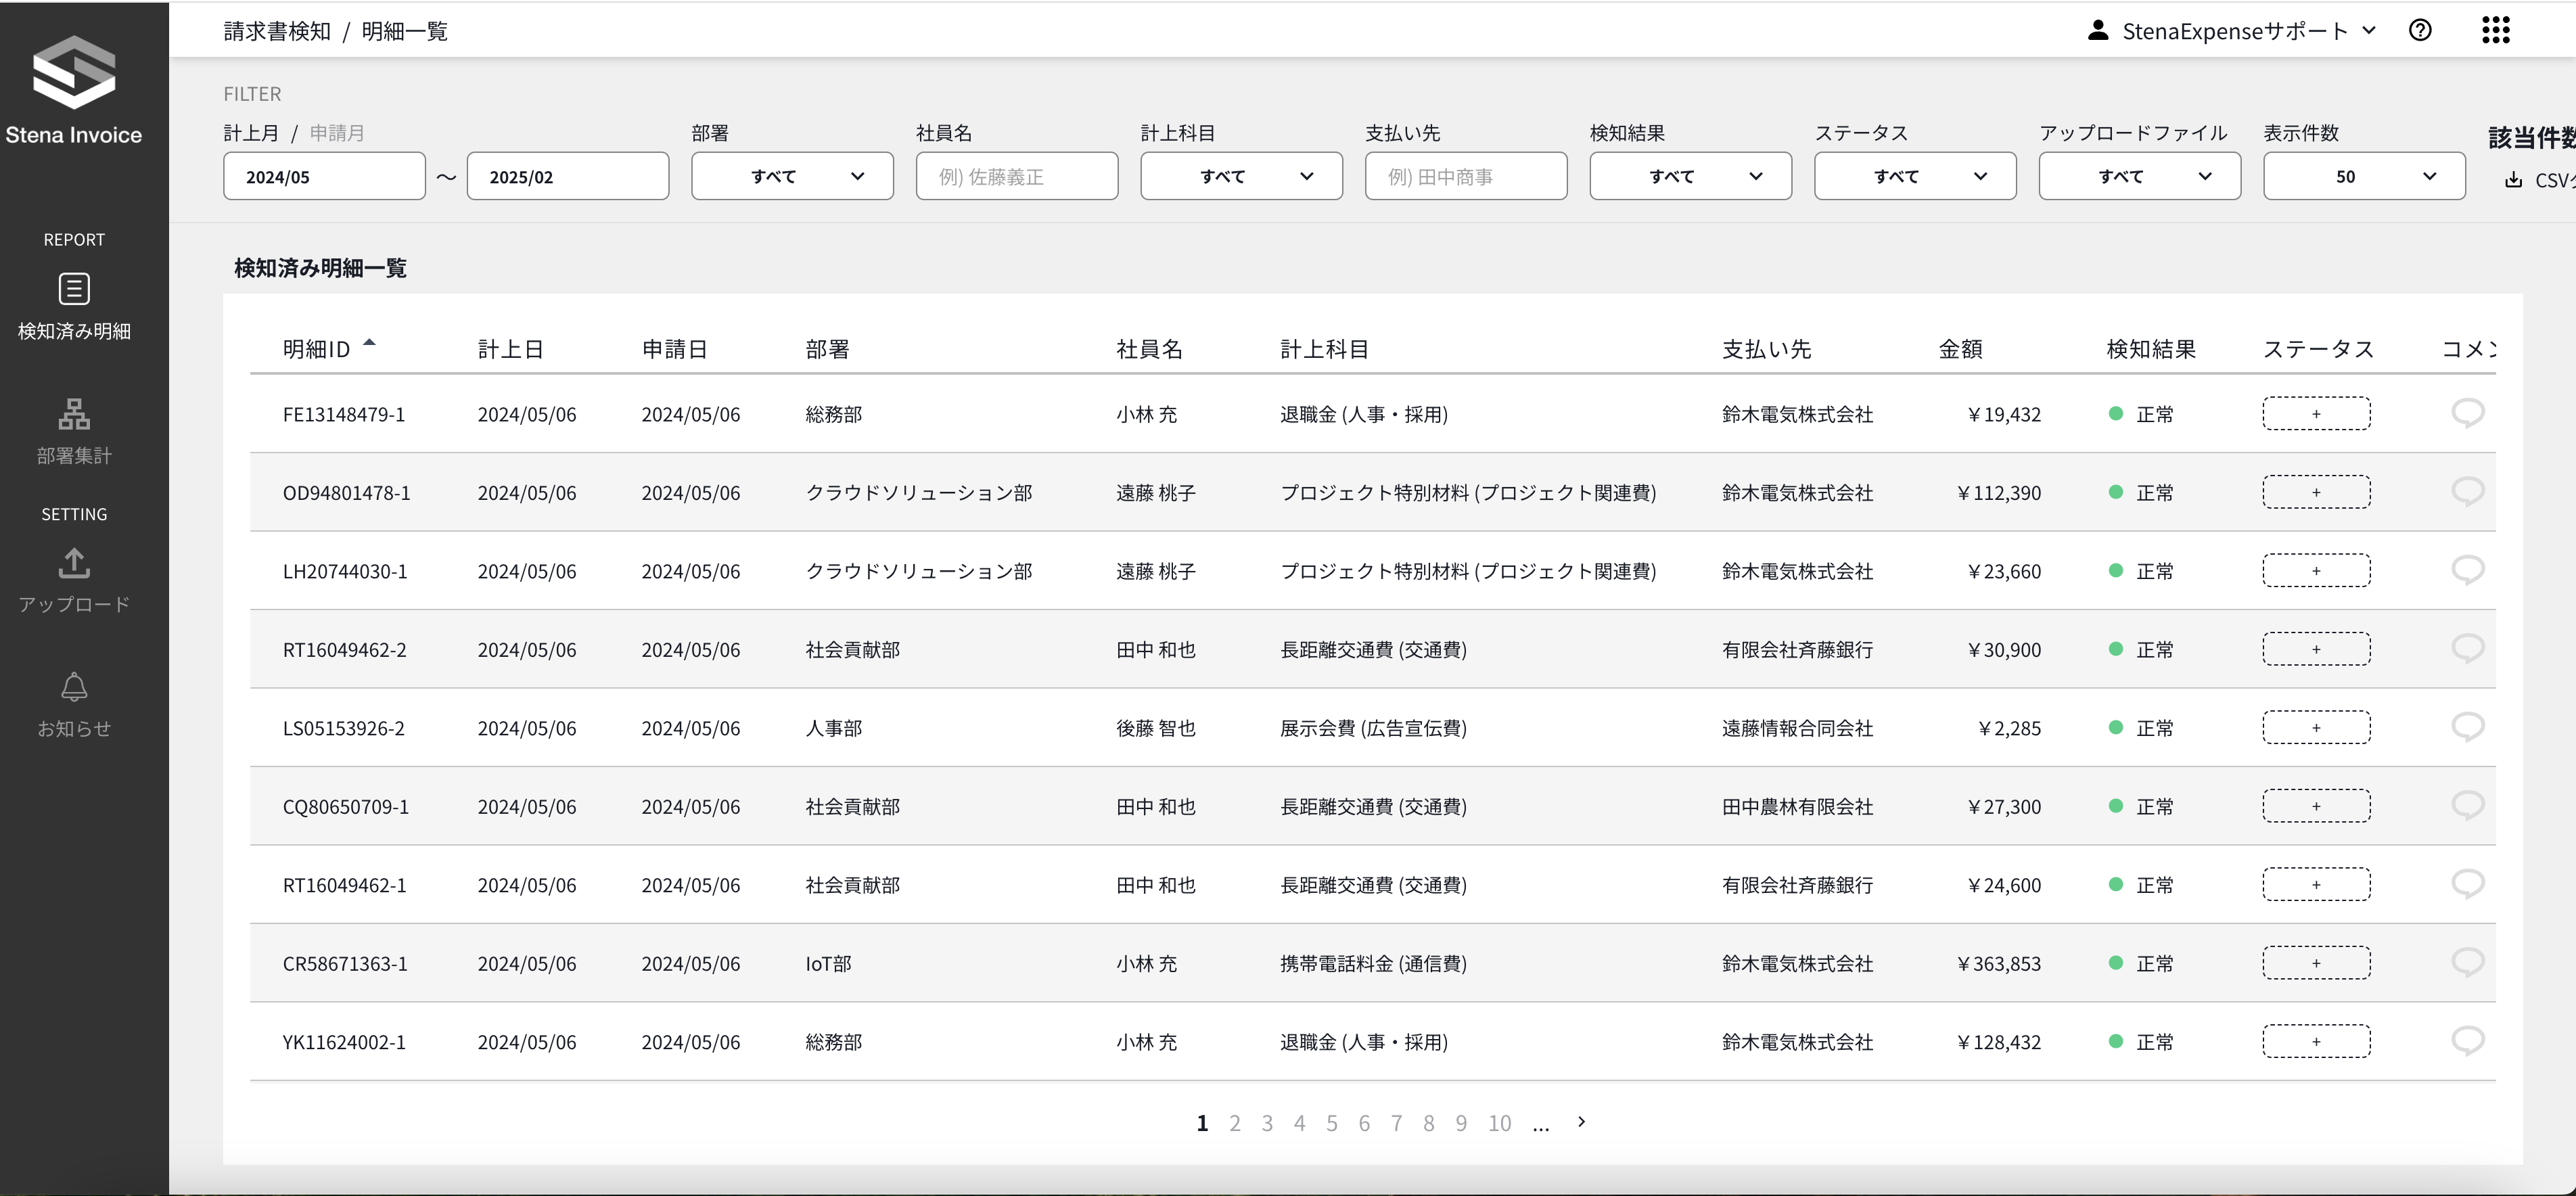Open comment bubble for FE13148479-1 row
2576x1196 pixels.
point(2467,413)
